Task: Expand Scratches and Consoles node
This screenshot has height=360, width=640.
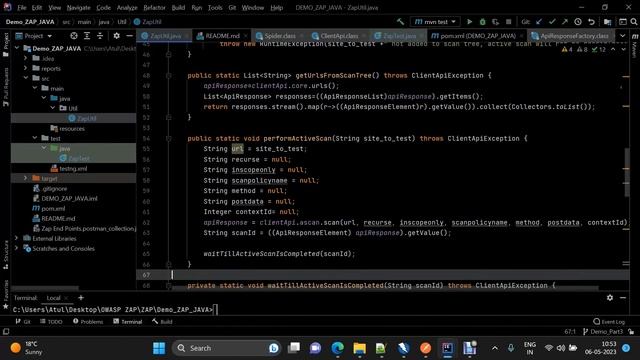Action: pyautogui.click(x=17, y=248)
